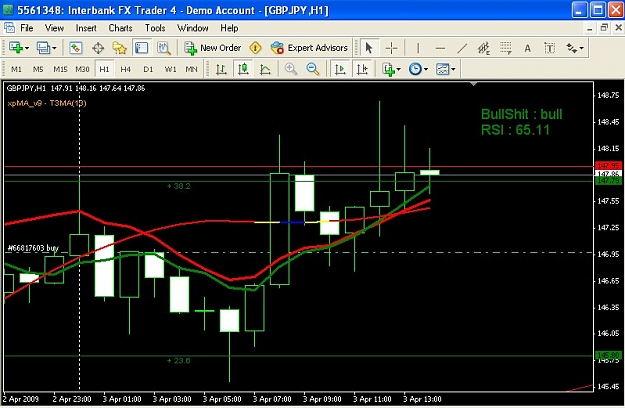625x408 pixels.
Task: Open the Charts menu
Action: click(120, 28)
